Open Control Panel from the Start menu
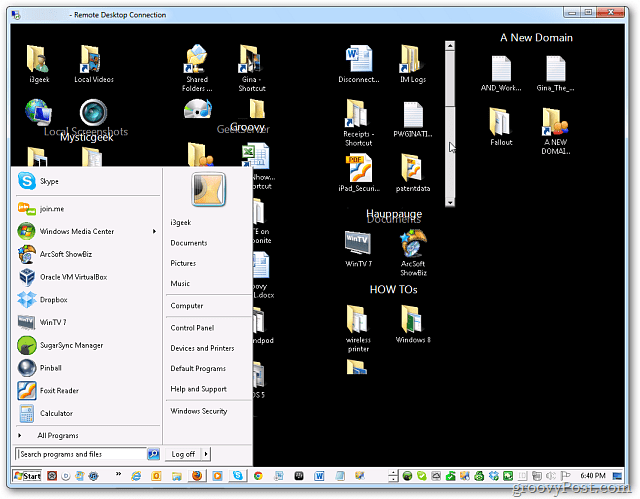This screenshot has width=640, height=499. [192, 328]
